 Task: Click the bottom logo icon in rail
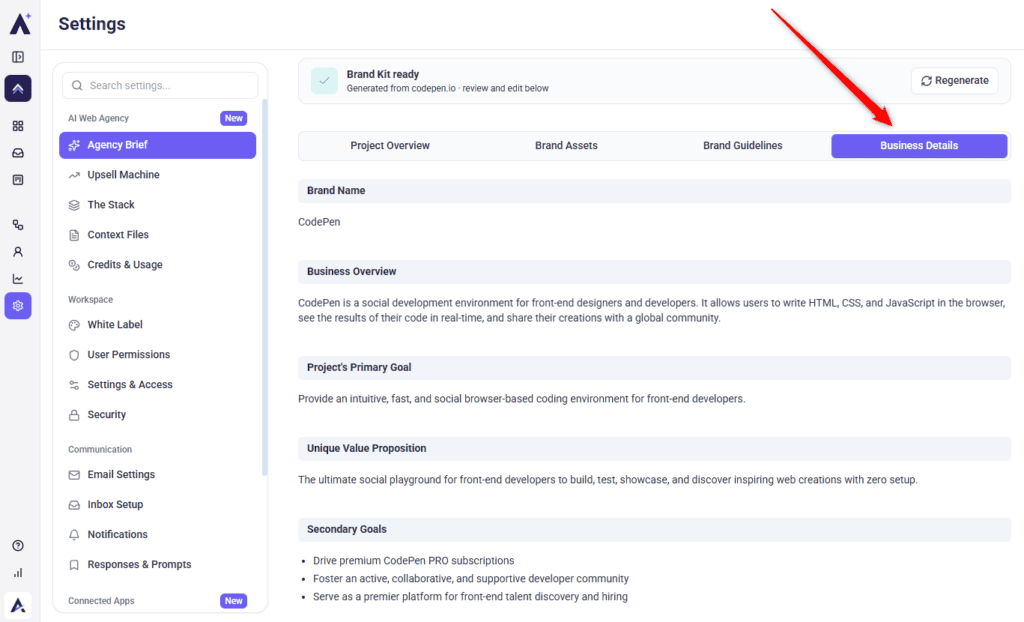click(x=18, y=605)
